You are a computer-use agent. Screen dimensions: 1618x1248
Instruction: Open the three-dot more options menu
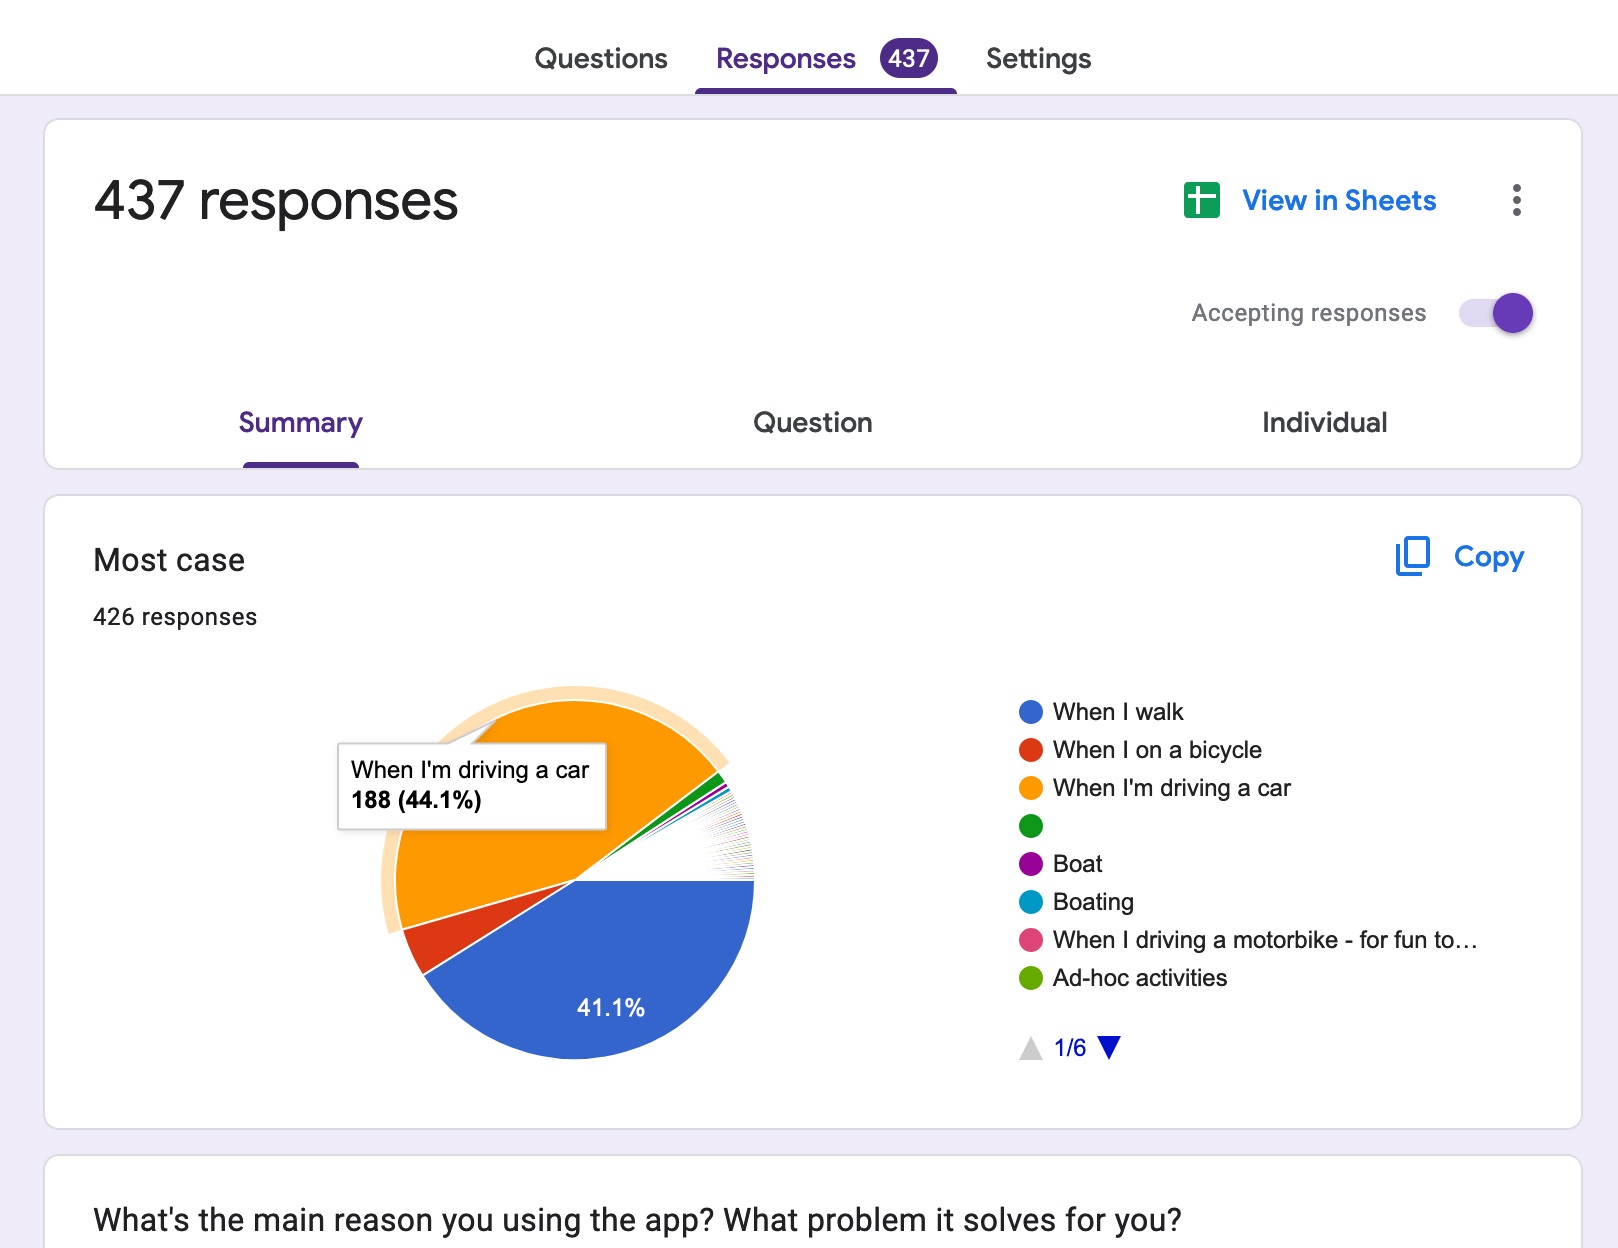pyautogui.click(x=1516, y=200)
